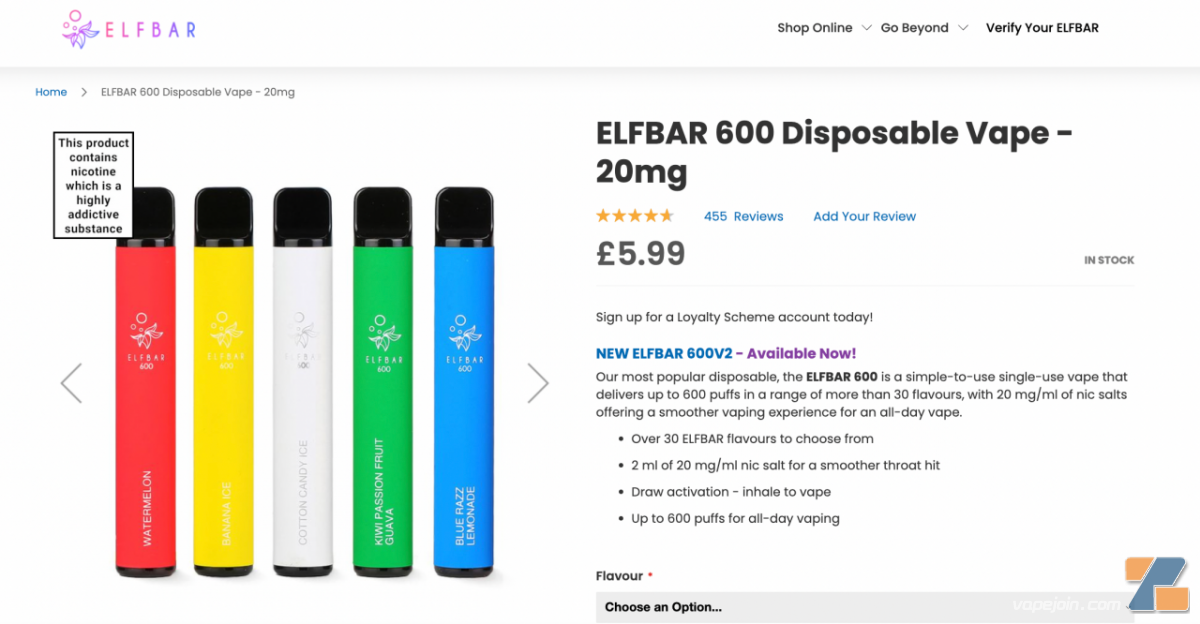Show the previous product image

71,383
